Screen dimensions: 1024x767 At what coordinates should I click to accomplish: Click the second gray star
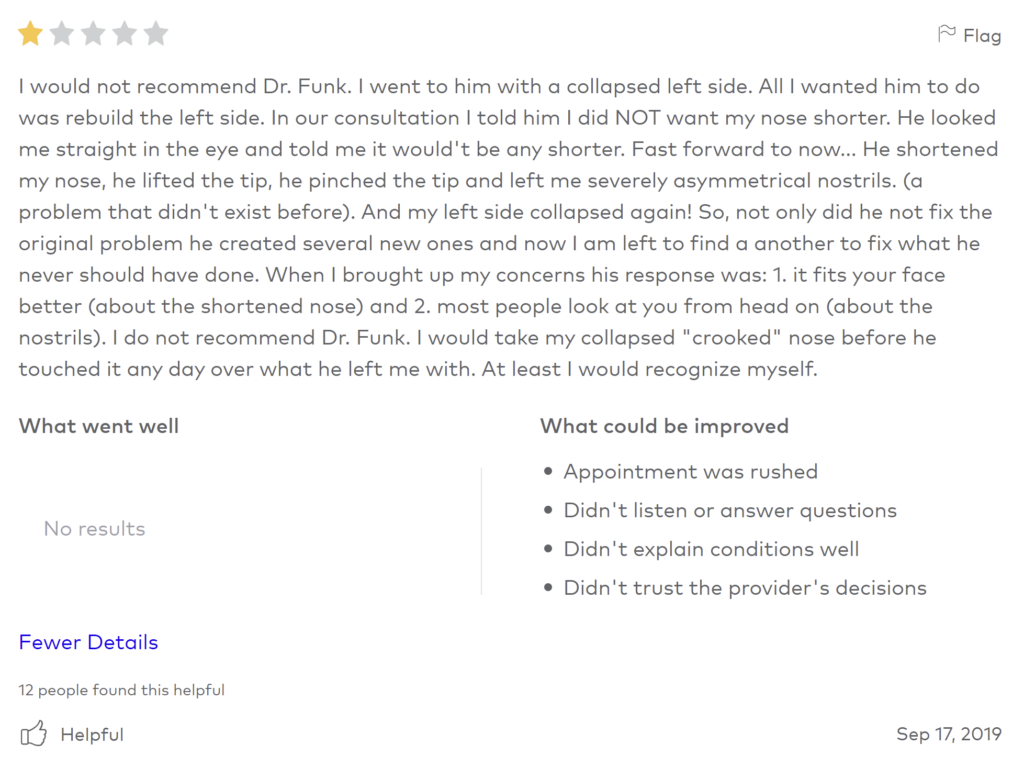(62, 33)
